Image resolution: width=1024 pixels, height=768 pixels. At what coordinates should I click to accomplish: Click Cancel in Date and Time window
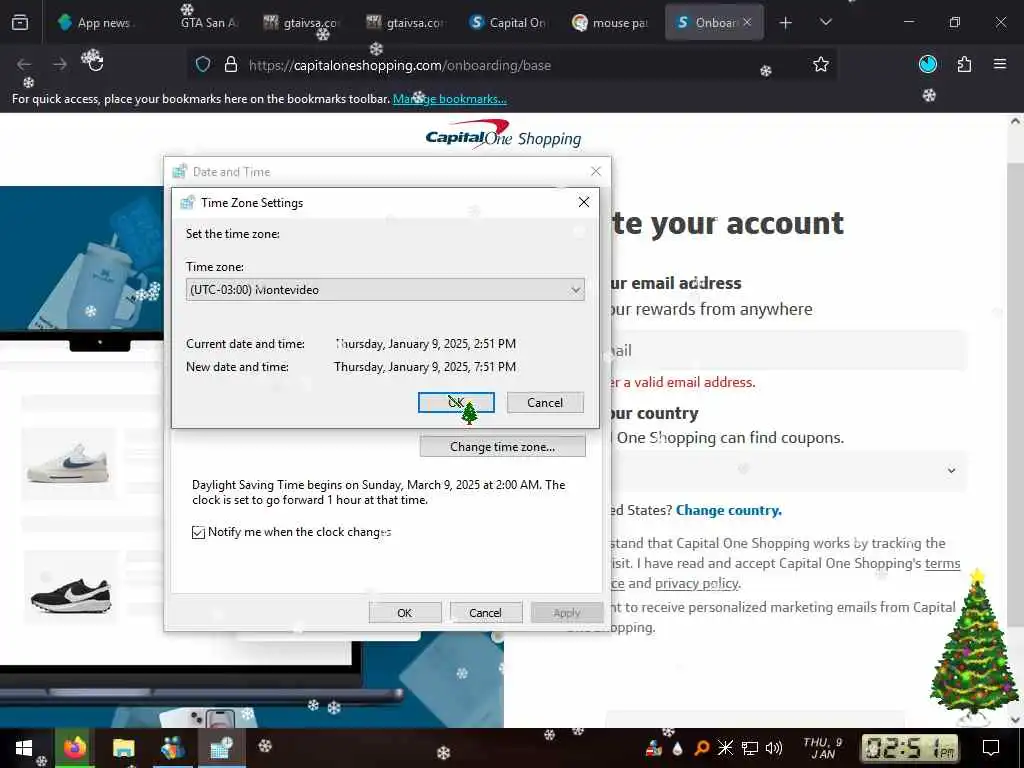[x=485, y=613]
